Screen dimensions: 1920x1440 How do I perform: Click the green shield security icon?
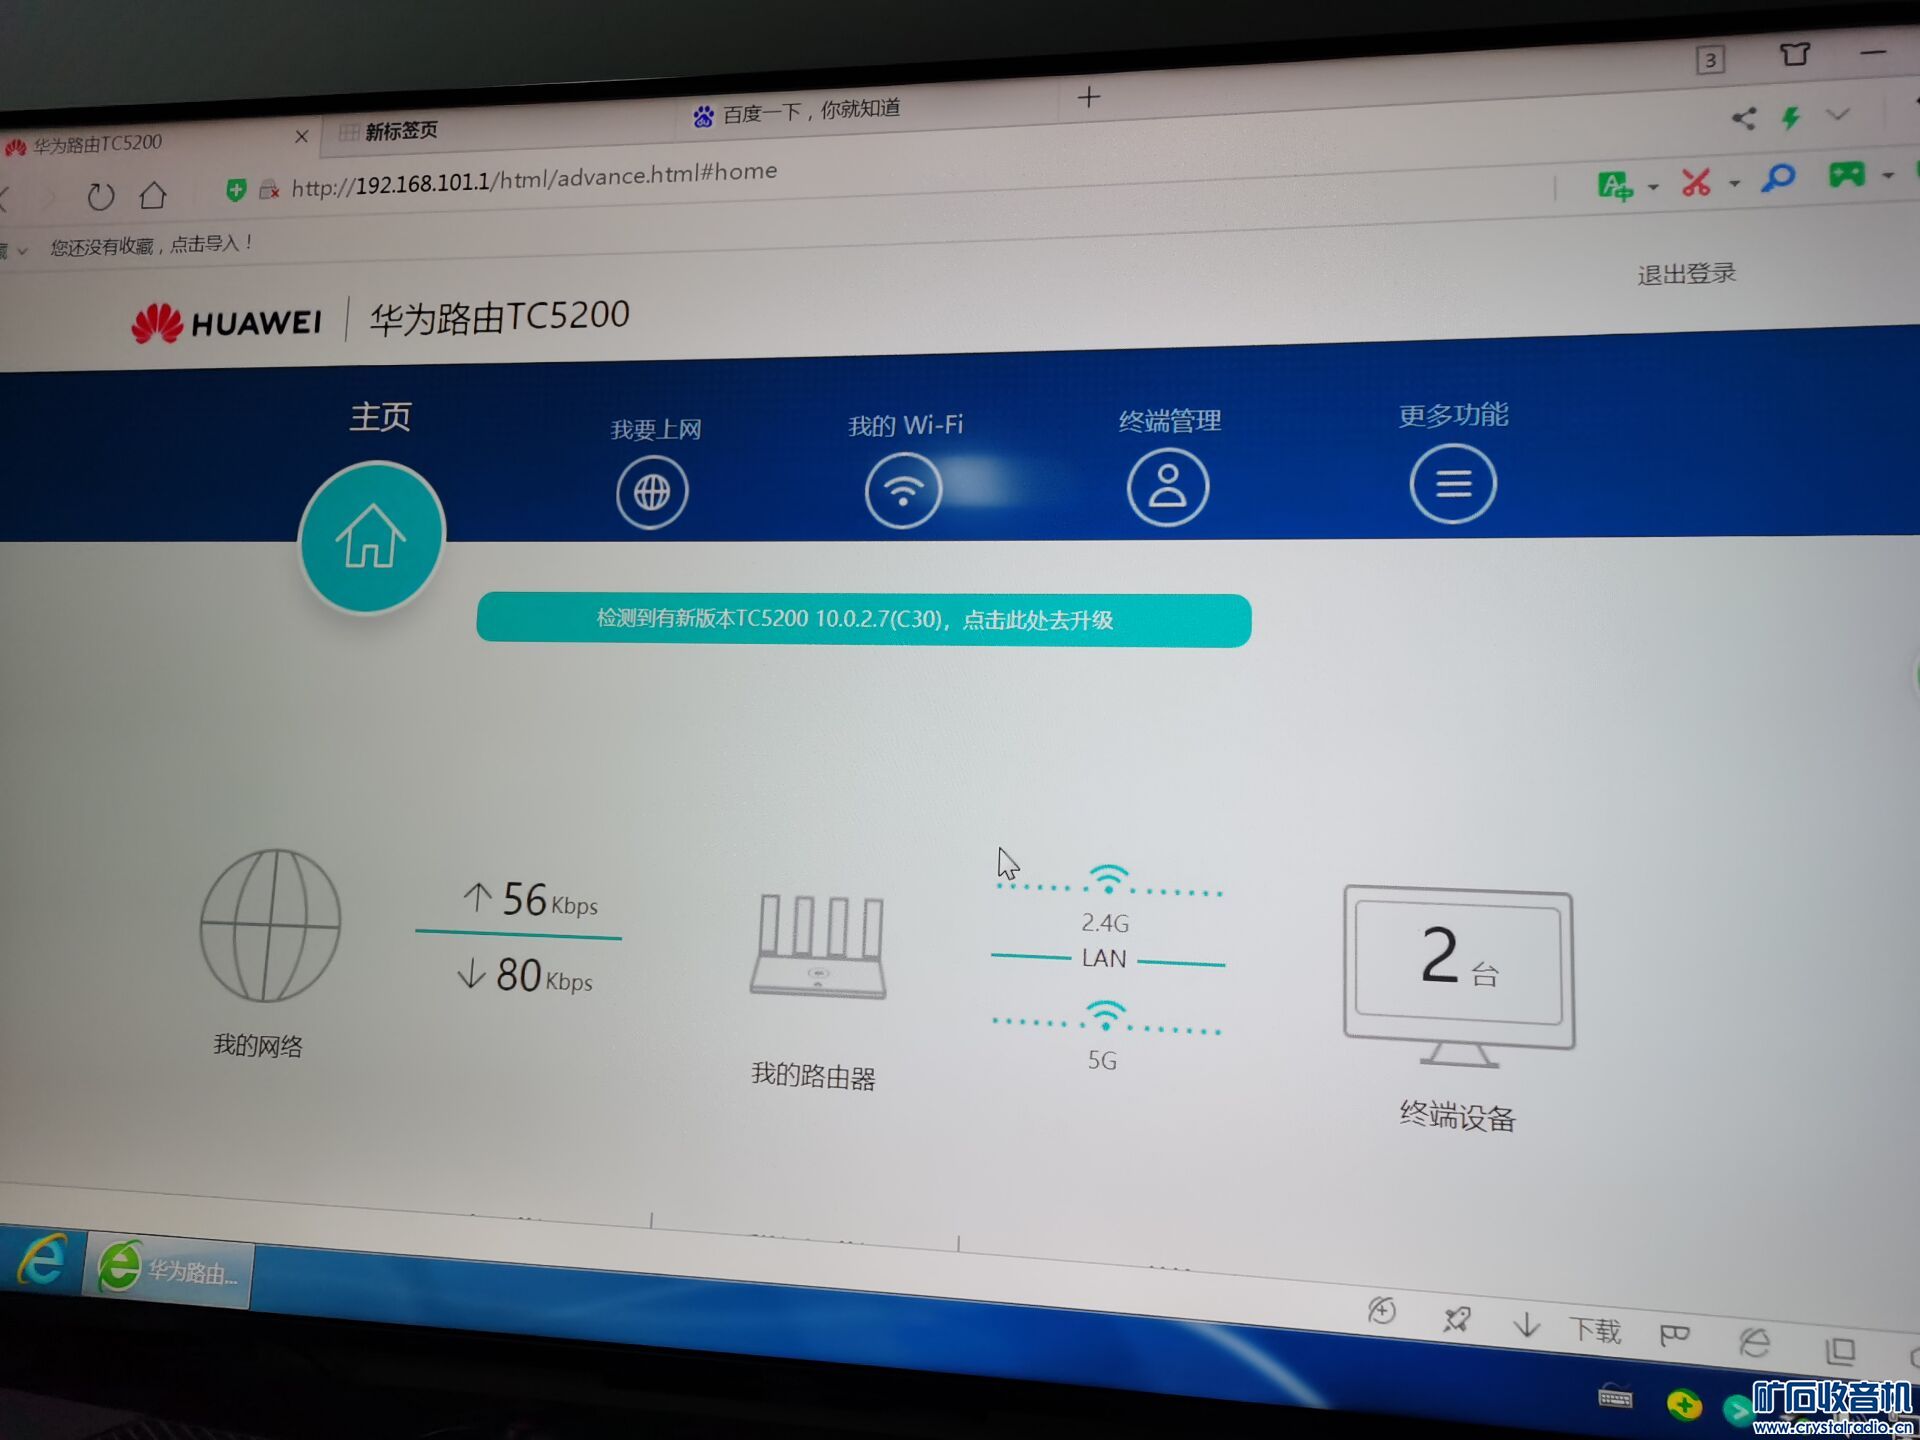(x=236, y=190)
